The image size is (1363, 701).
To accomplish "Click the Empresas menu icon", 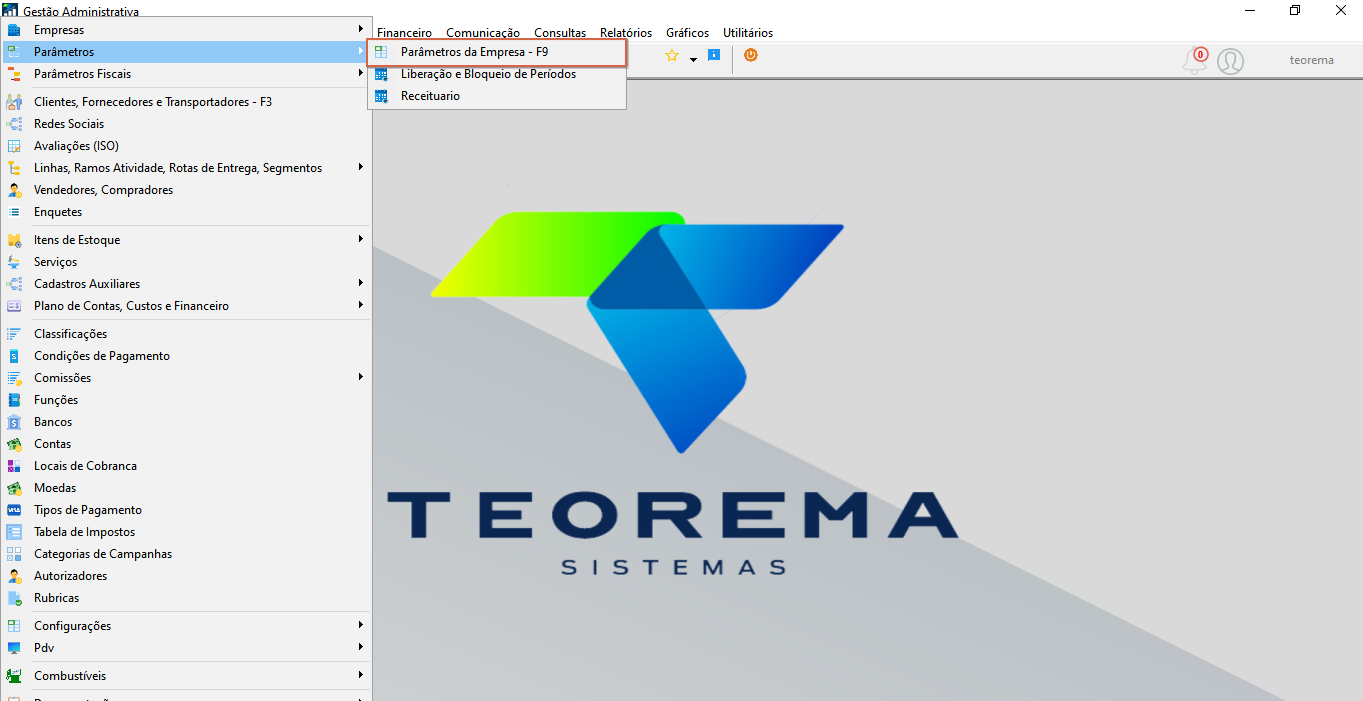I will click(14, 30).
